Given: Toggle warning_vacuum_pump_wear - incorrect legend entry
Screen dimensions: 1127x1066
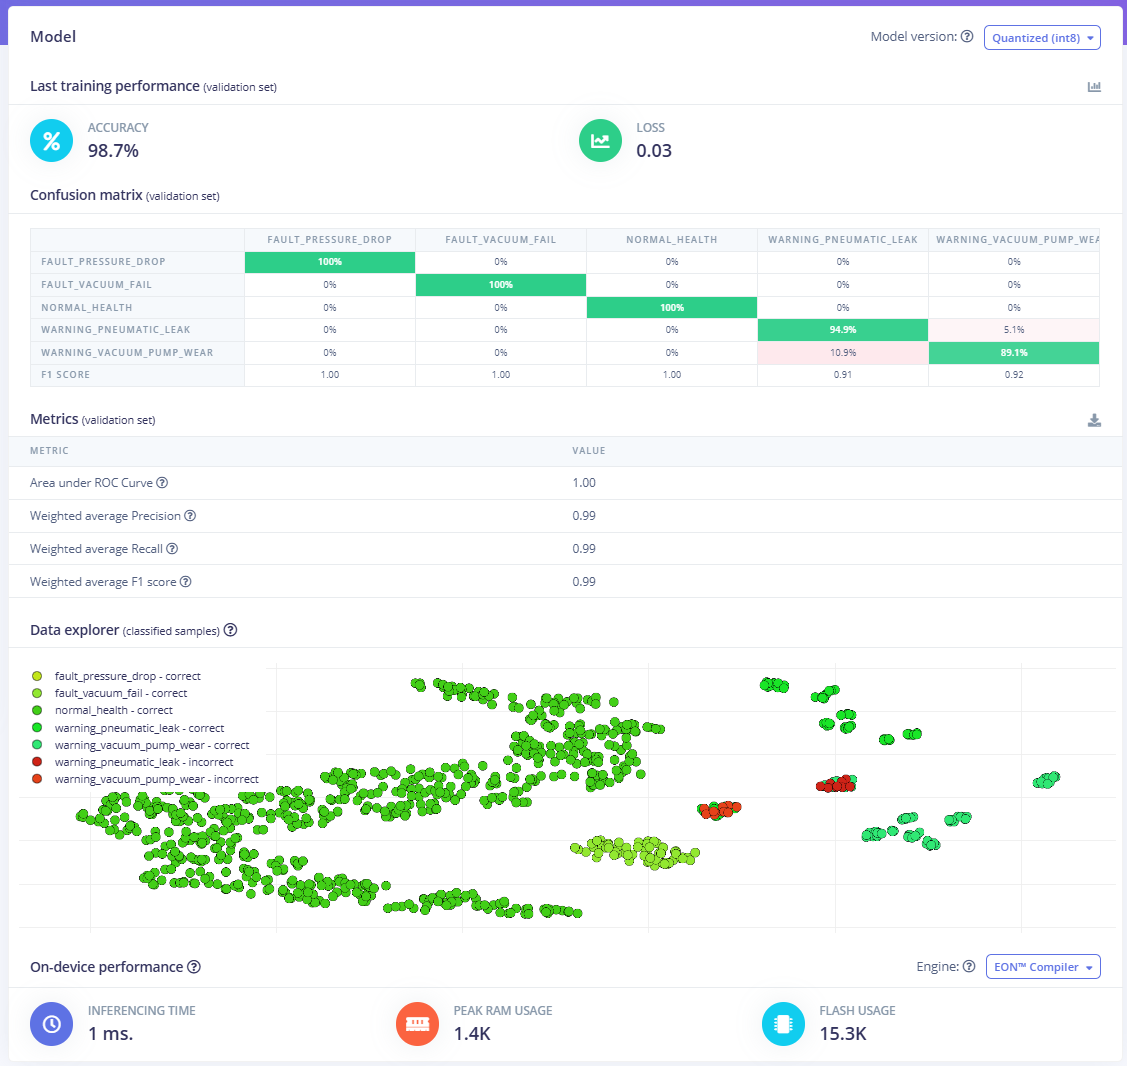Looking at the screenshot, I should (145, 779).
